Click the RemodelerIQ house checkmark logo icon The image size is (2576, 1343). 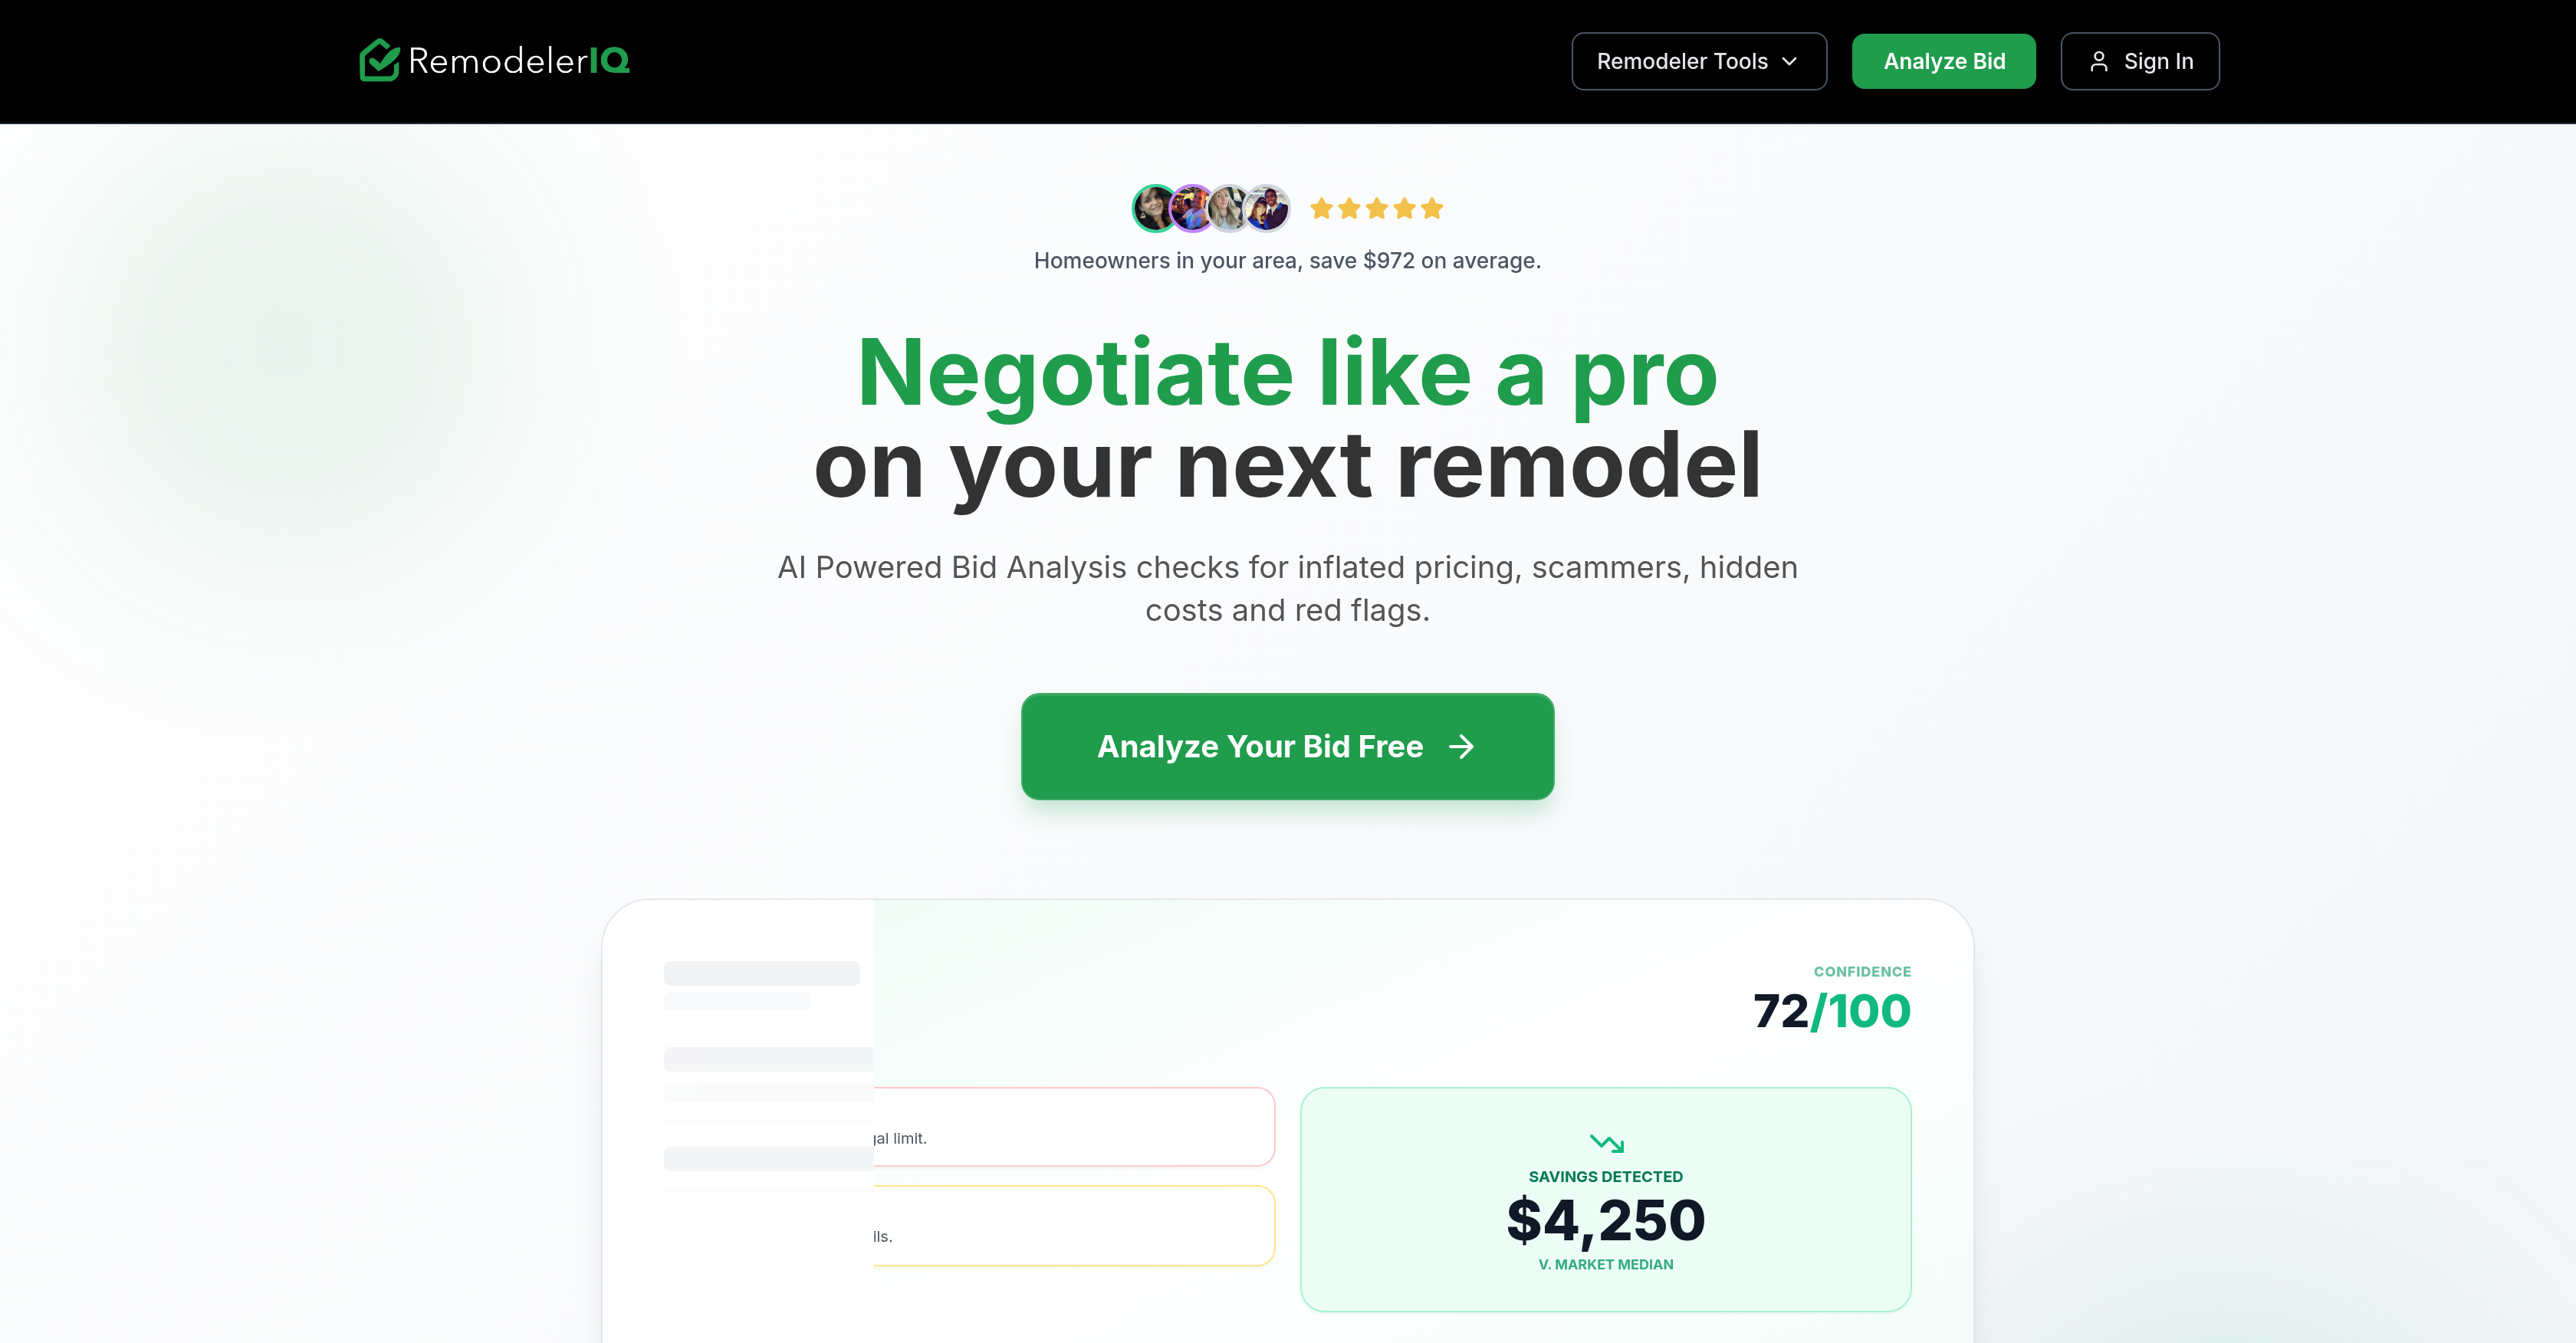(379, 60)
